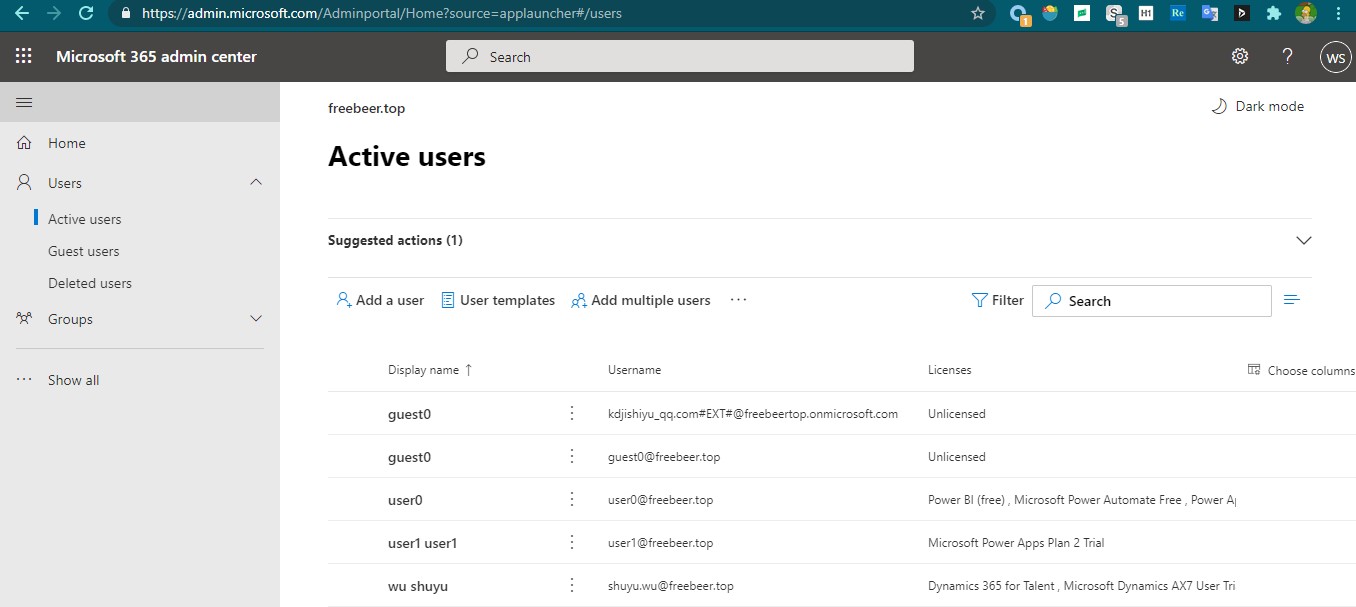The height and width of the screenshot is (607, 1356).
Task: Click the User templates document icon
Action: tap(448, 300)
